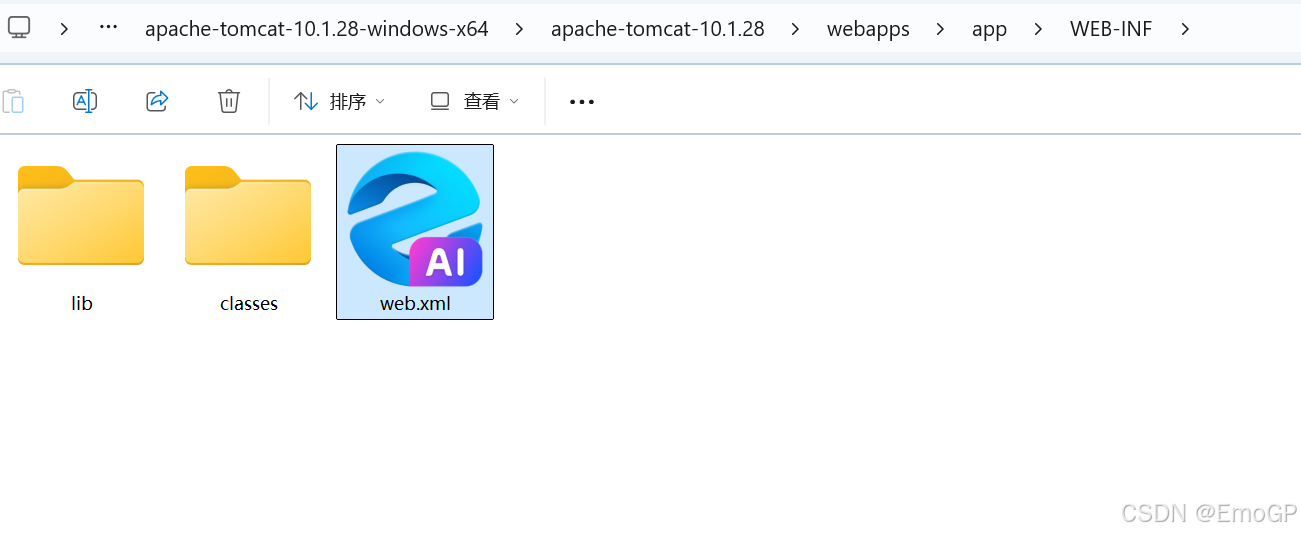Expand chevron after WEB-INF breadcrumb

point(1185,29)
